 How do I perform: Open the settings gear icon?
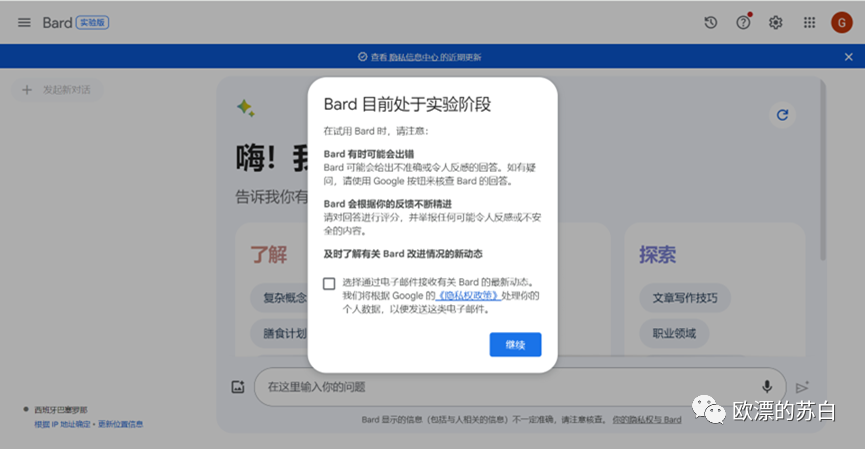click(x=776, y=22)
